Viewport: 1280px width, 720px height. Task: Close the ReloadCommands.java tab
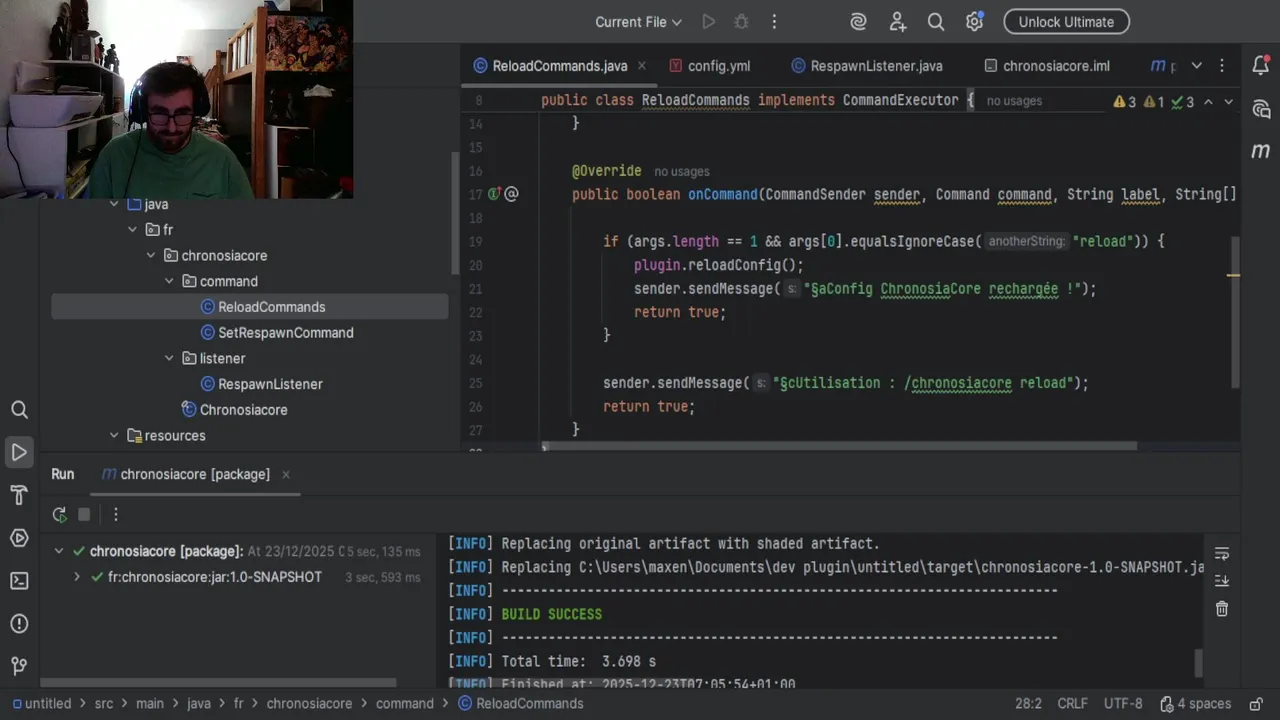(x=642, y=66)
